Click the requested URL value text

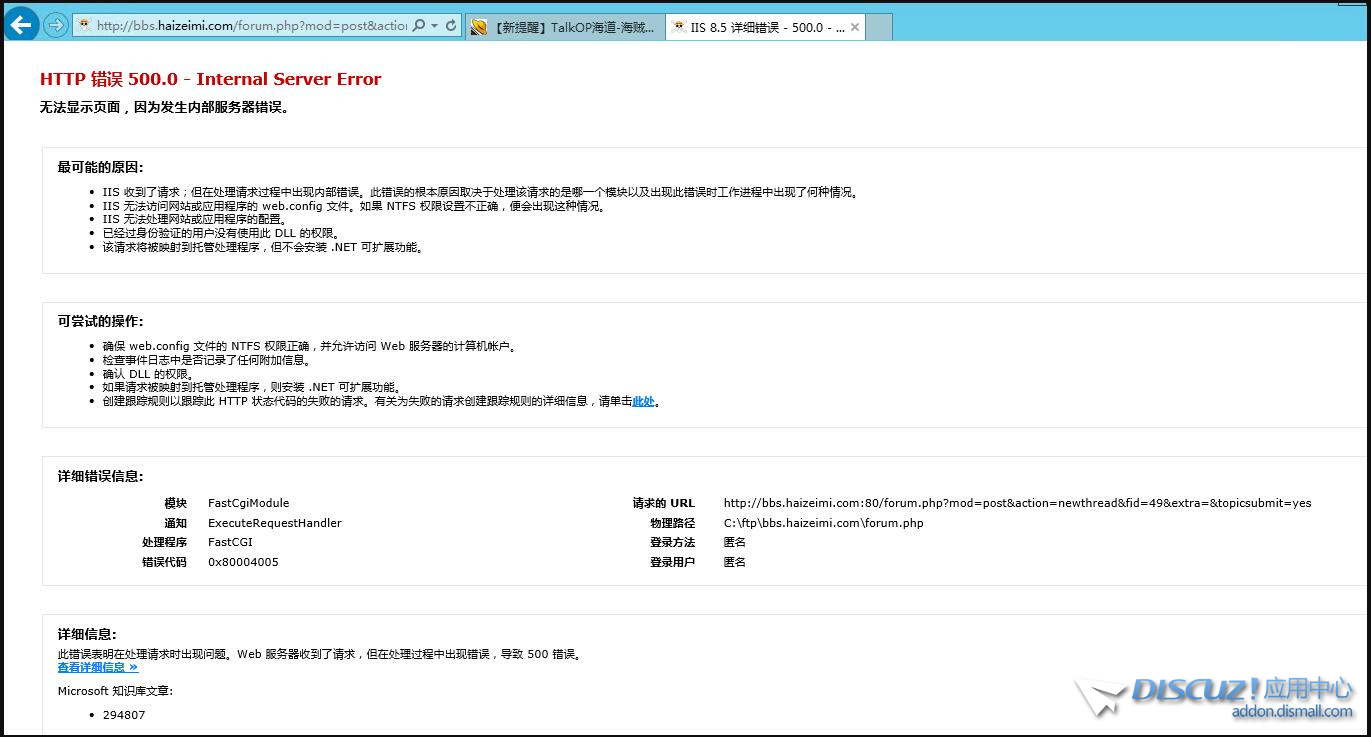pyautogui.click(x=1016, y=503)
